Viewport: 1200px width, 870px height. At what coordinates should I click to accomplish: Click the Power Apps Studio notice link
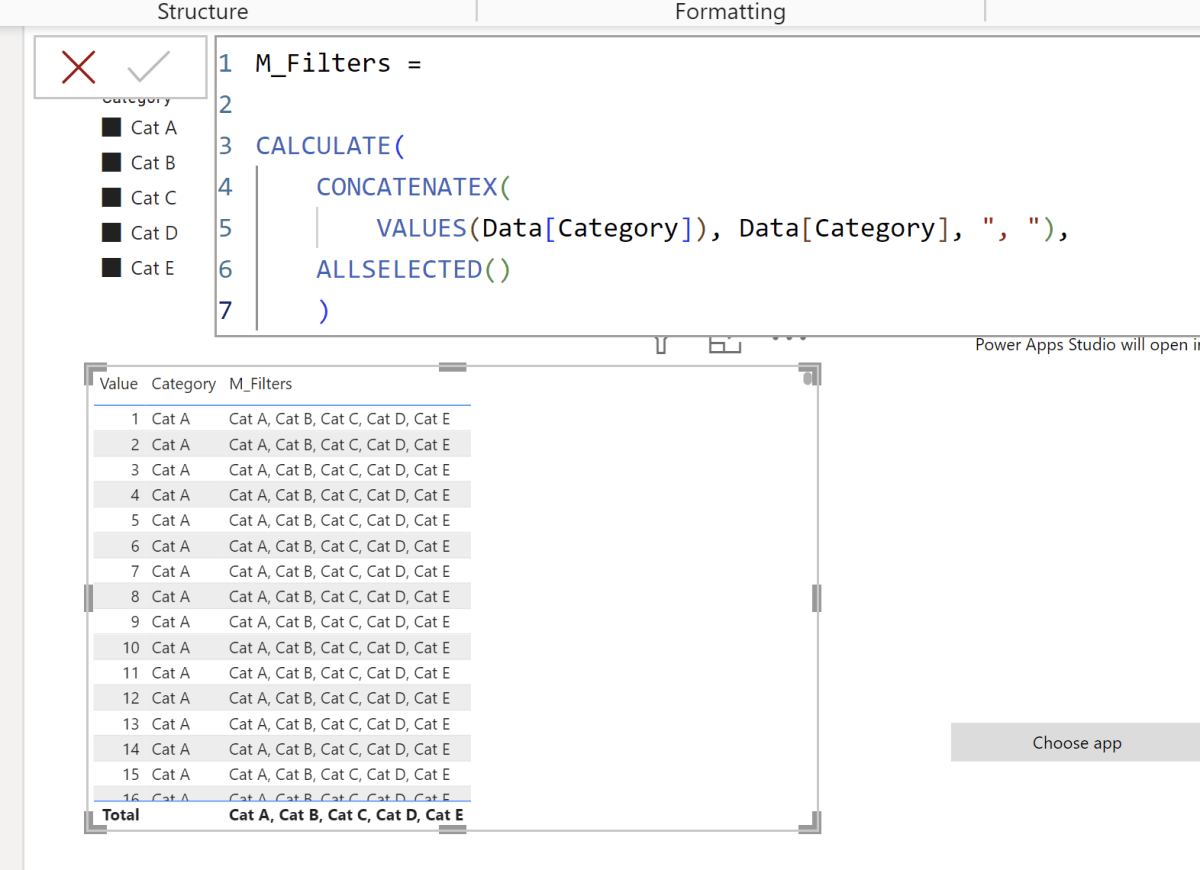(x=1085, y=344)
